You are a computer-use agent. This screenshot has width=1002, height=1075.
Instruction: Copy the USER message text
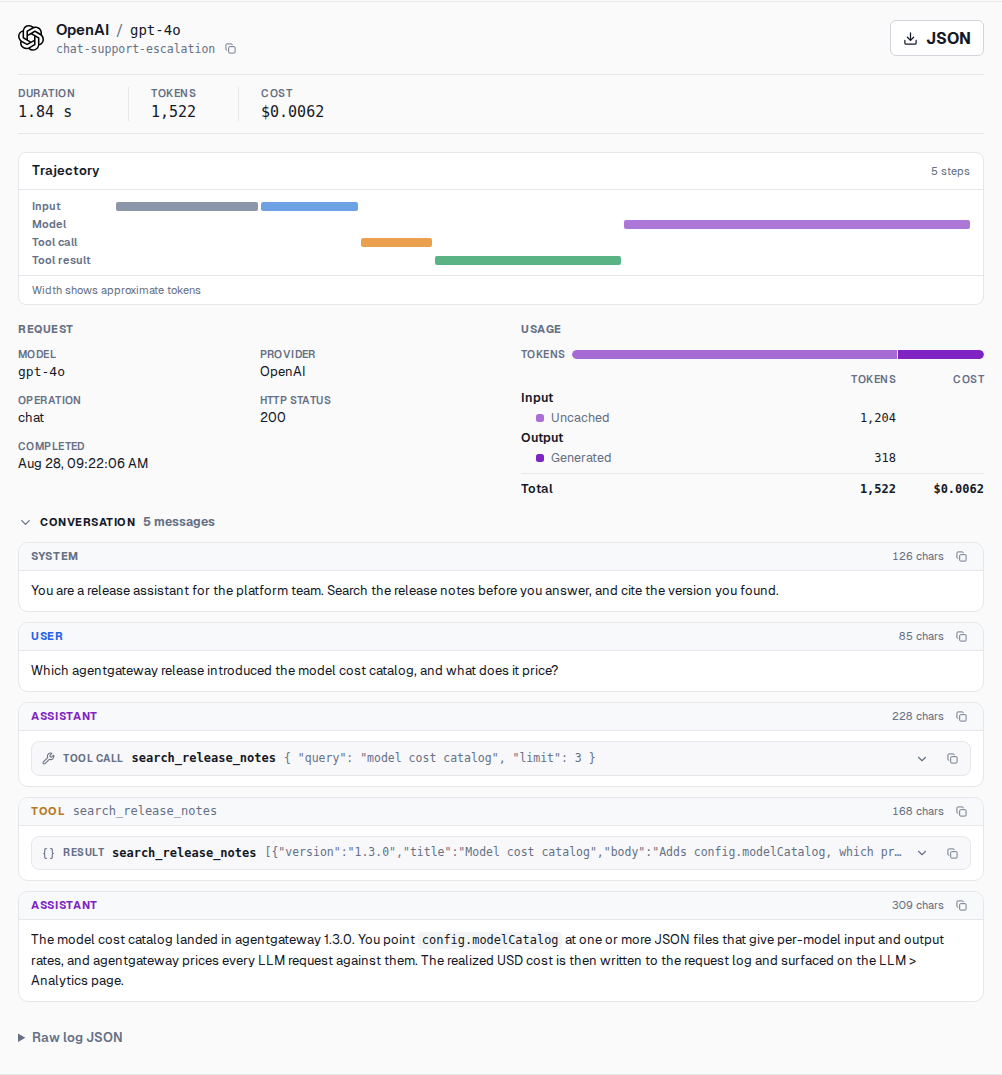pyautogui.click(x=962, y=637)
